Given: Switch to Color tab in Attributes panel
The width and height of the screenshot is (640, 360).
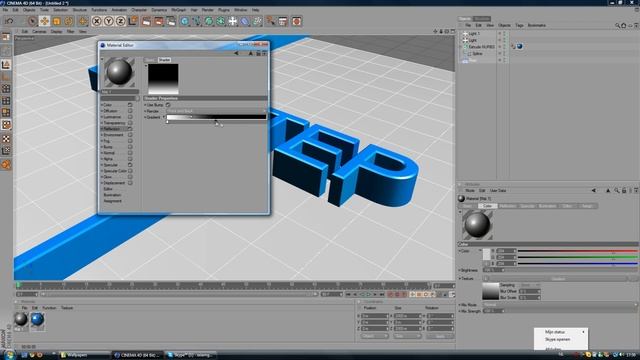Looking at the screenshot, I should [x=487, y=206].
